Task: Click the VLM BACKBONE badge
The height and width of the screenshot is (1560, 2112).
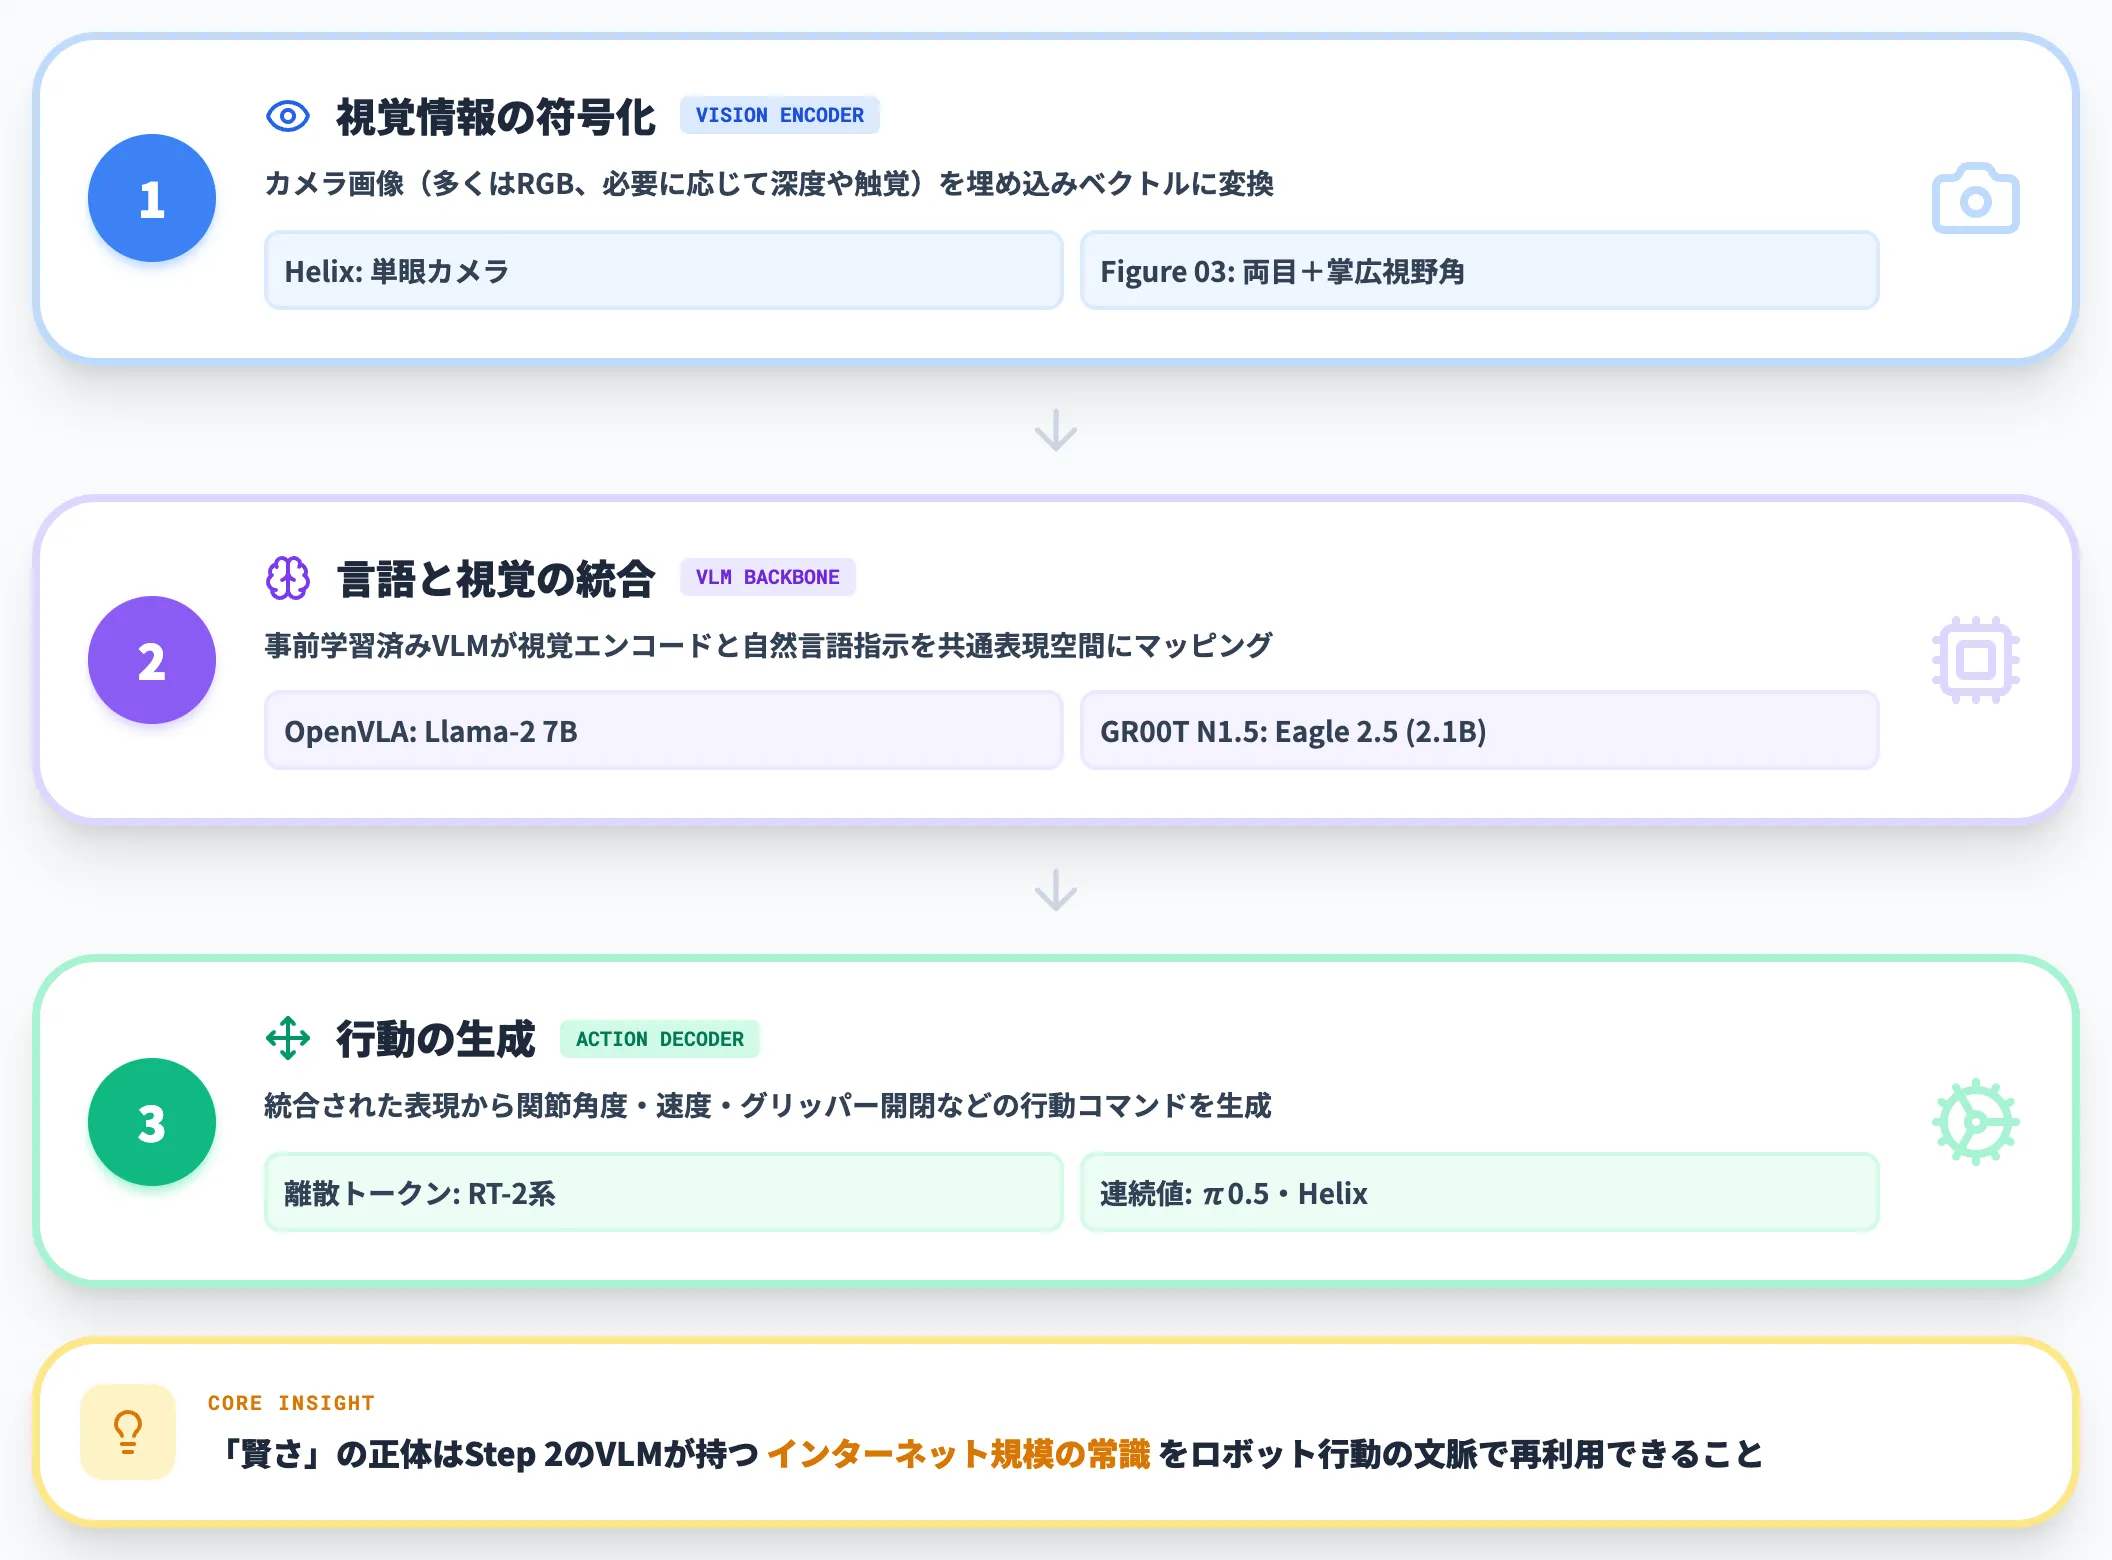Action: [x=768, y=577]
